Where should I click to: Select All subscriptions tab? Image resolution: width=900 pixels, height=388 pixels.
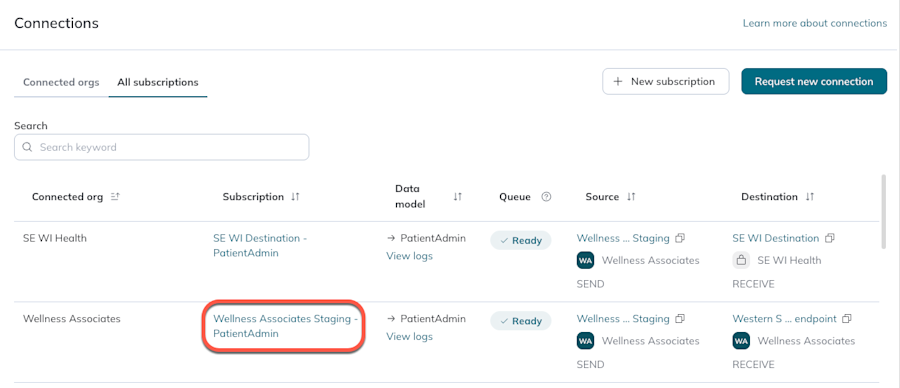(158, 82)
